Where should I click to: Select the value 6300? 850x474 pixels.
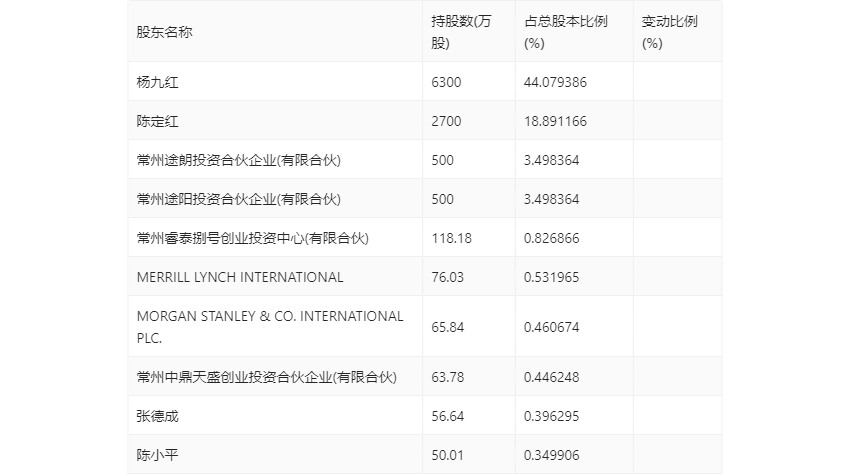click(x=446, y=82)
